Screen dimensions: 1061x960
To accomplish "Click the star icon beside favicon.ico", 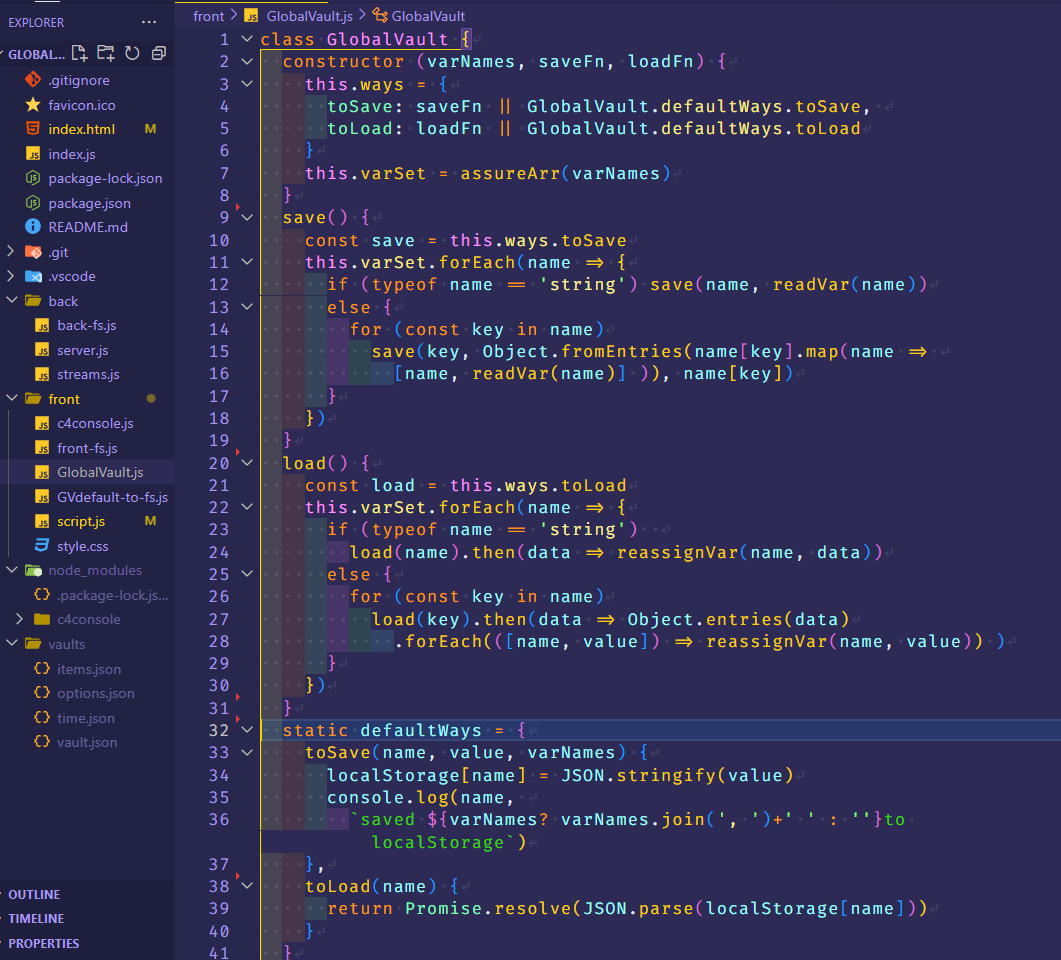I will click(x=32, y=104).
